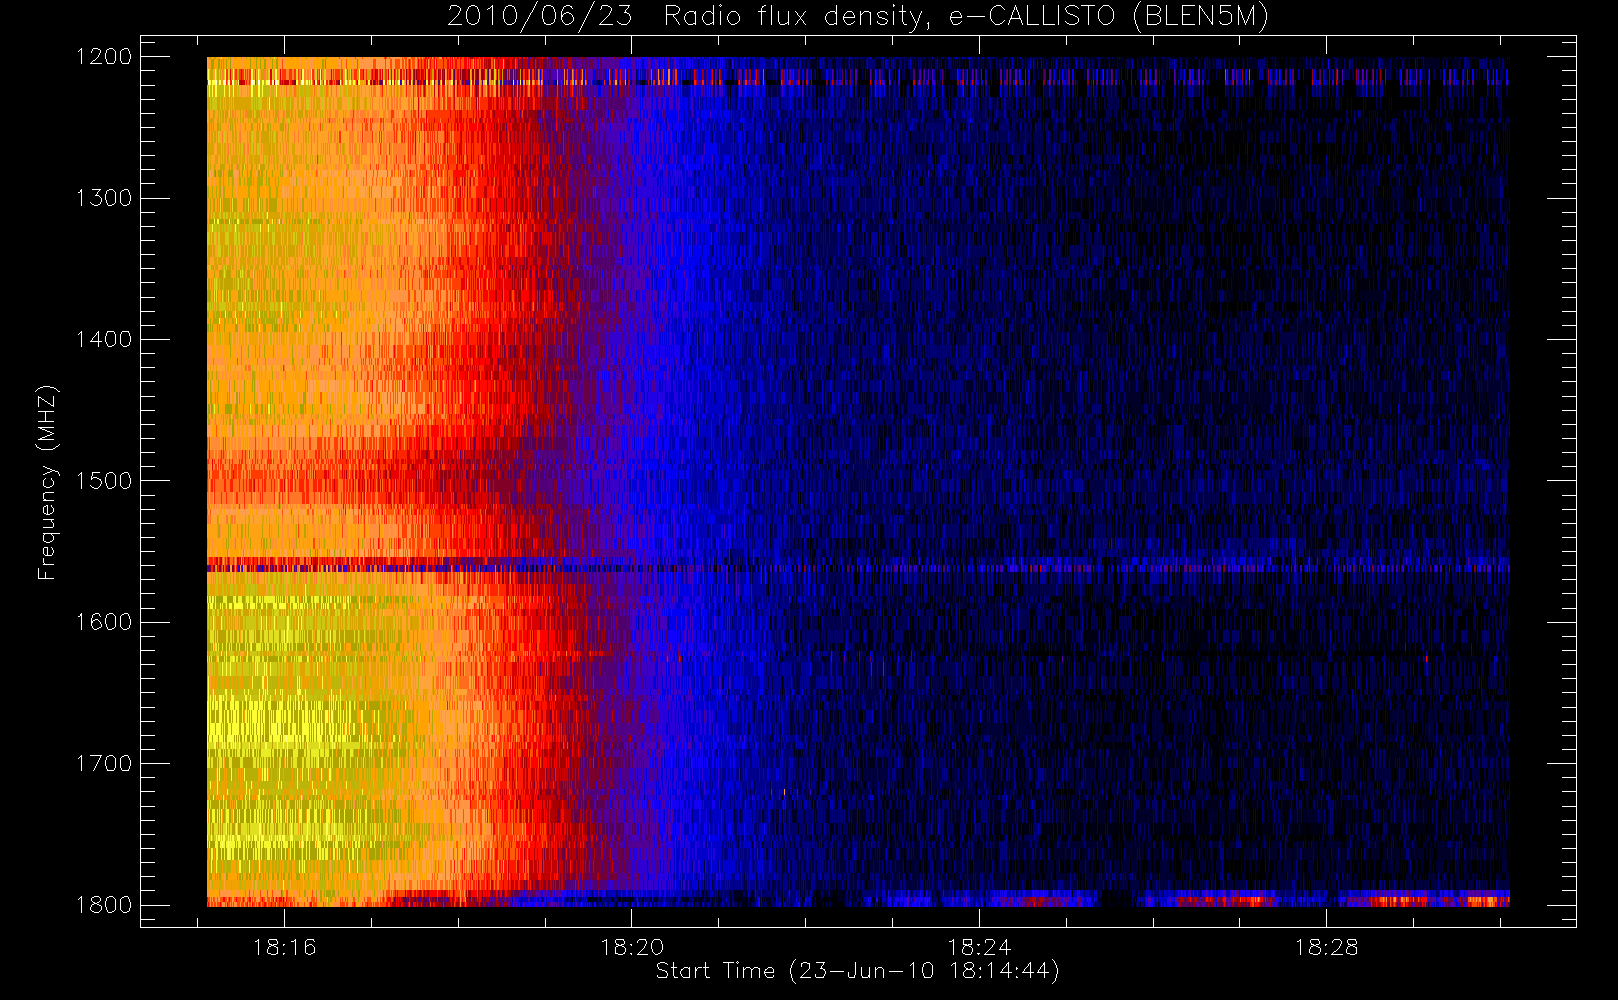Click the 1600 frequency tick label

[104, 622]
